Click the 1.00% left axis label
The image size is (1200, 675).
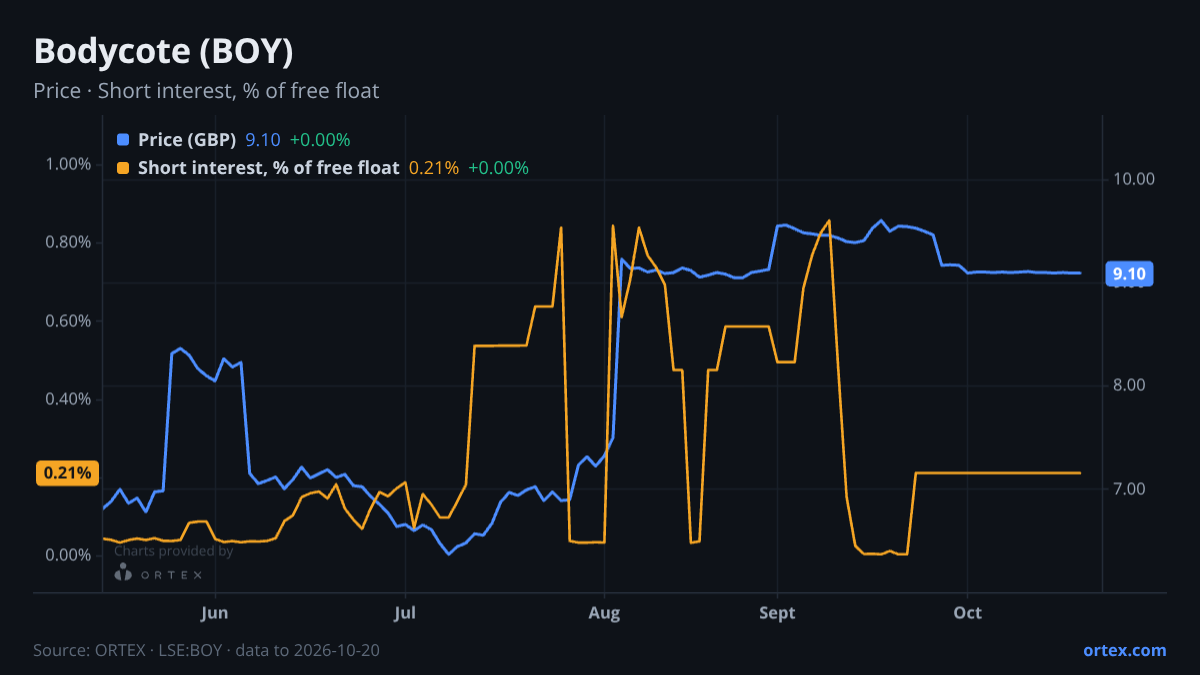[x=69, y=164]
